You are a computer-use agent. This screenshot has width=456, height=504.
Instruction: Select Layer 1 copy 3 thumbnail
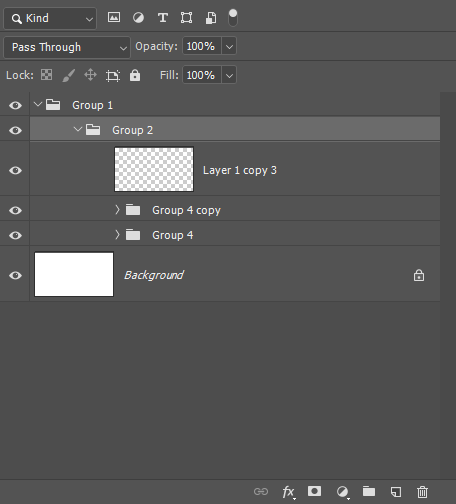[154, 169]
